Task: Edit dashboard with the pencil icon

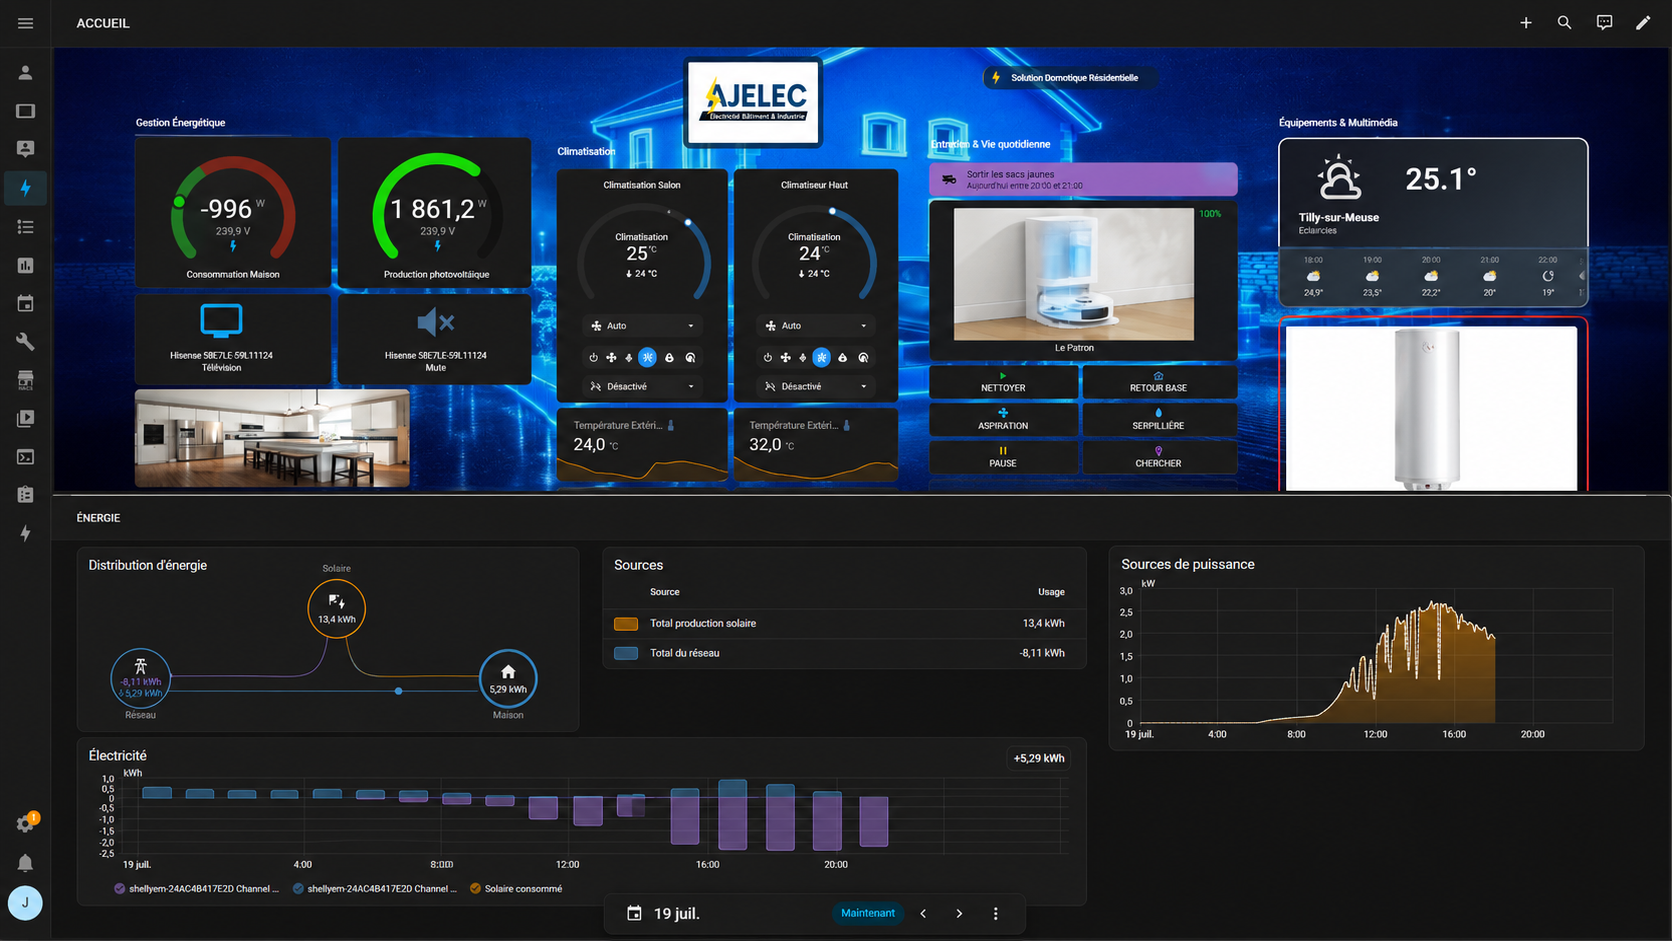Action: 1643,23
